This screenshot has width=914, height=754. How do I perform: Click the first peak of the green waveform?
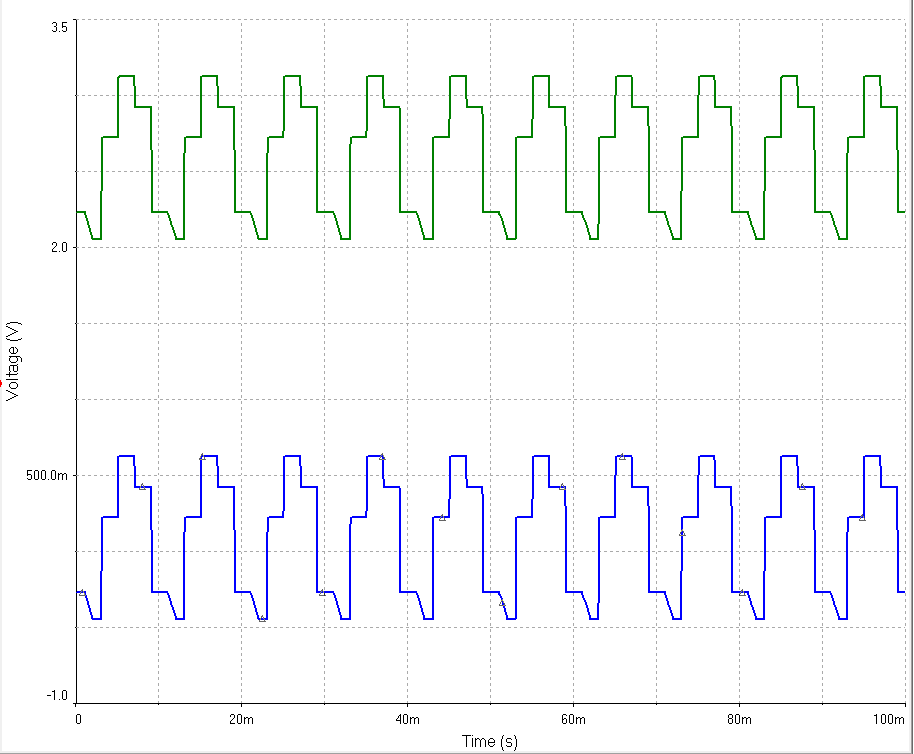pos(126,76)
